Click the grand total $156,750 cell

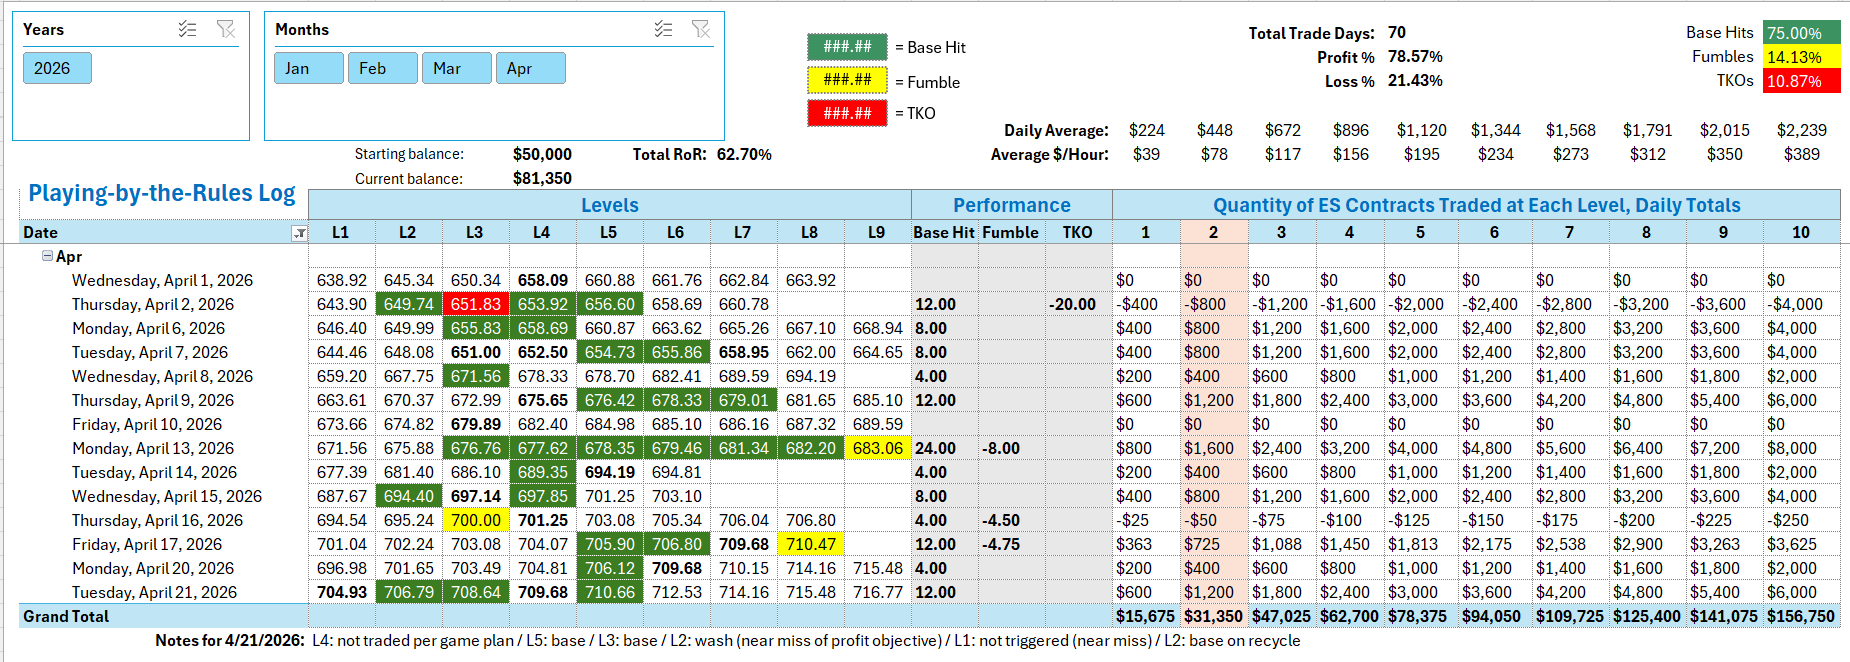1800,616
